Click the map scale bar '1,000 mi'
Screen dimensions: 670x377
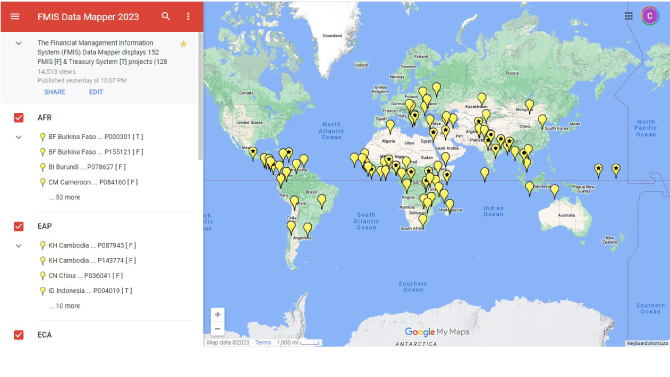click(x=298, y=342)
